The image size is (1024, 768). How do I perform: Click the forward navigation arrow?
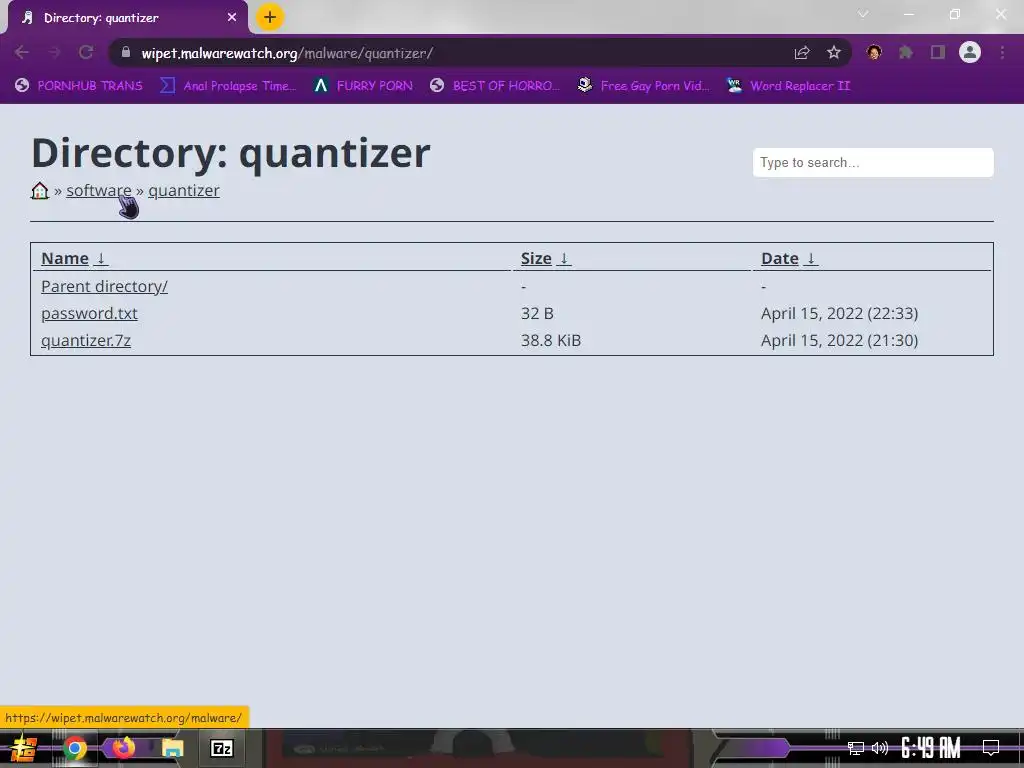point(54,53)
